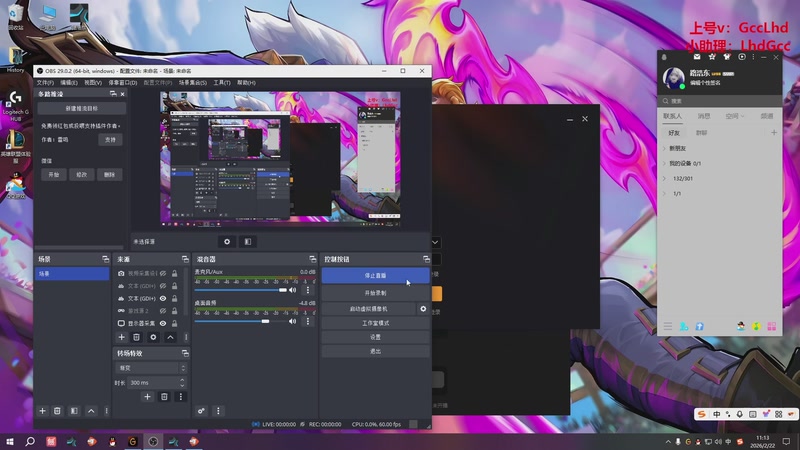Open the QQ music icon at bottom
The width and height of the screenshot is (800, 450).
point(756,326)
